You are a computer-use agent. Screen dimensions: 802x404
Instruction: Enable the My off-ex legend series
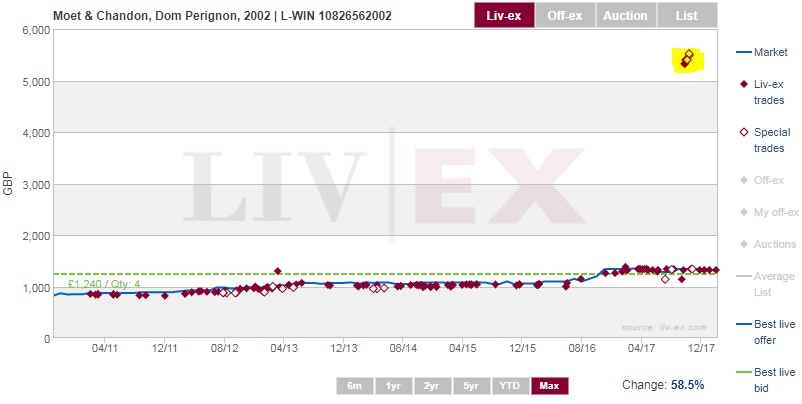tap(769, 212)
